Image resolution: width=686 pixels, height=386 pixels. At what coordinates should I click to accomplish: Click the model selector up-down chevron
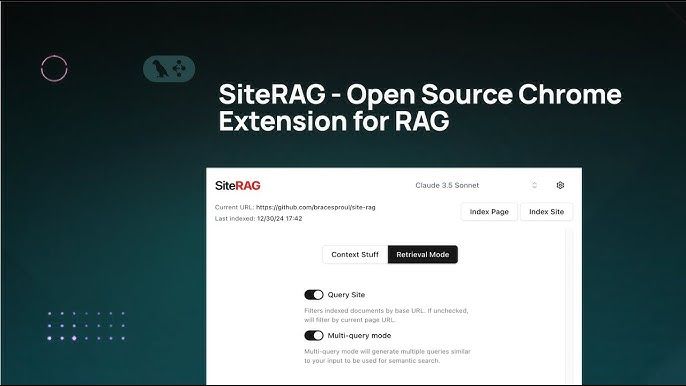(534, 185)
